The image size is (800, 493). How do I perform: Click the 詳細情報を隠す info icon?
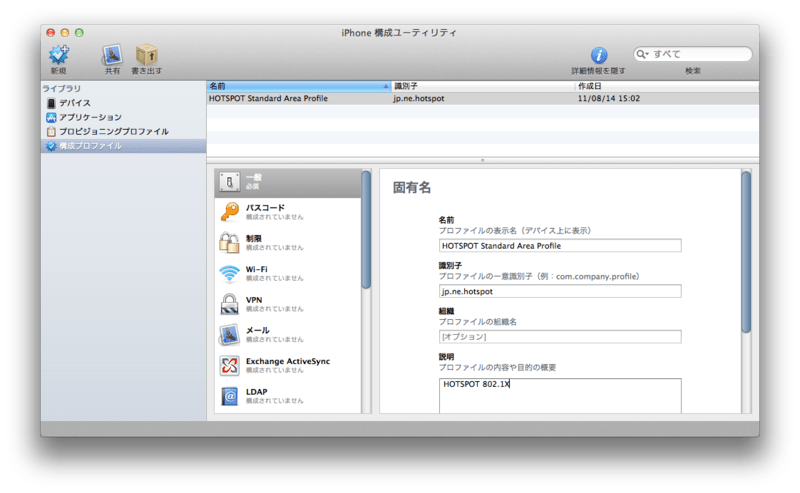[599, 55]
